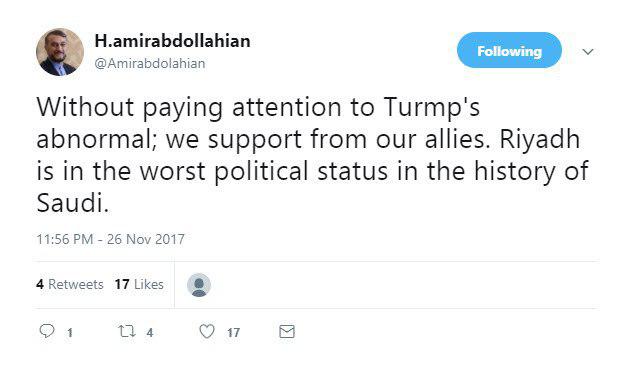
Task: Open H.amirabdollahian's profile photo
Action: coord(60,52)
